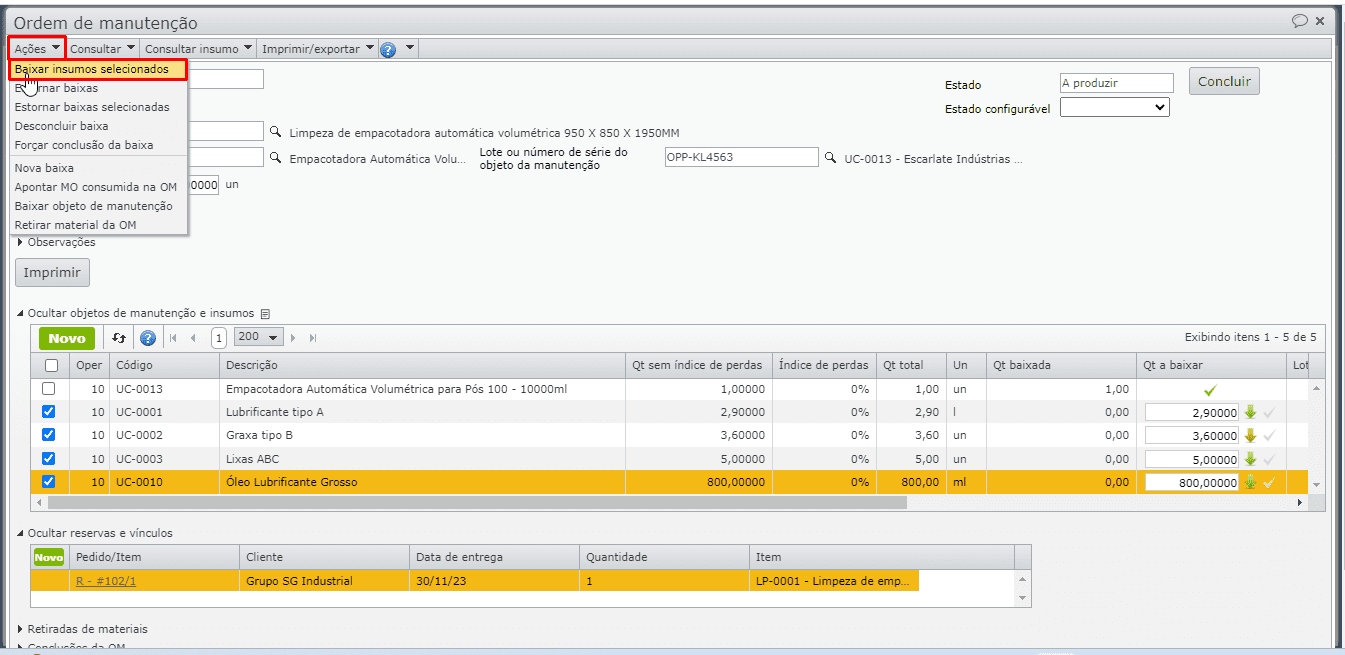Click magnifier next to Empacotadora Automática Volu...
This screenshot has width=1345, height=655.
(277, 158)
